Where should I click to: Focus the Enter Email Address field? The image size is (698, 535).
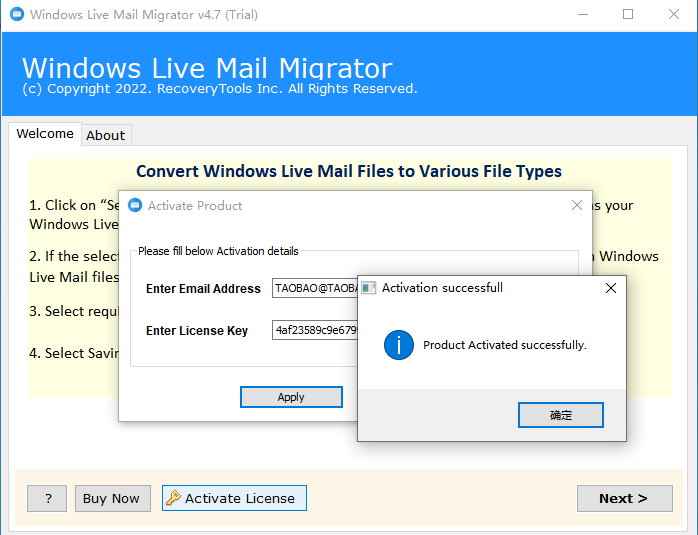point(315,288)
